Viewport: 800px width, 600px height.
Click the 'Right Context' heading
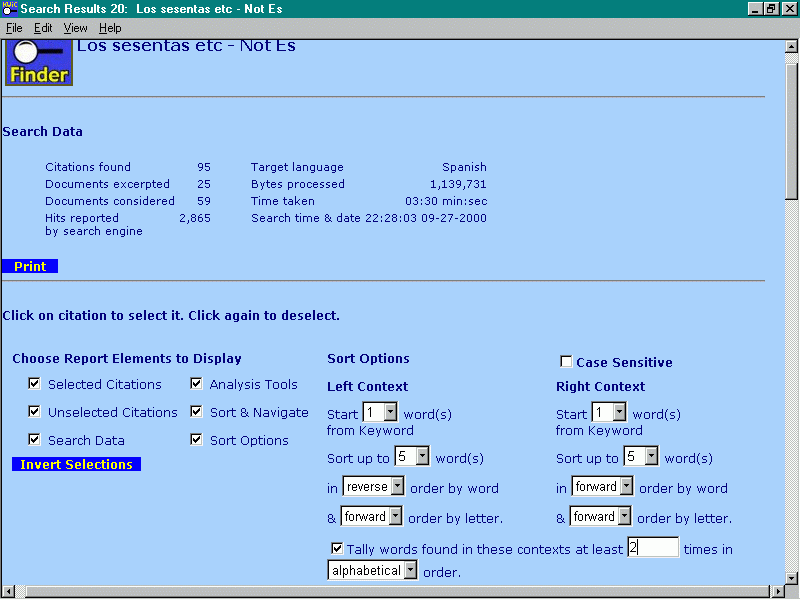click(x=601, y=386)
